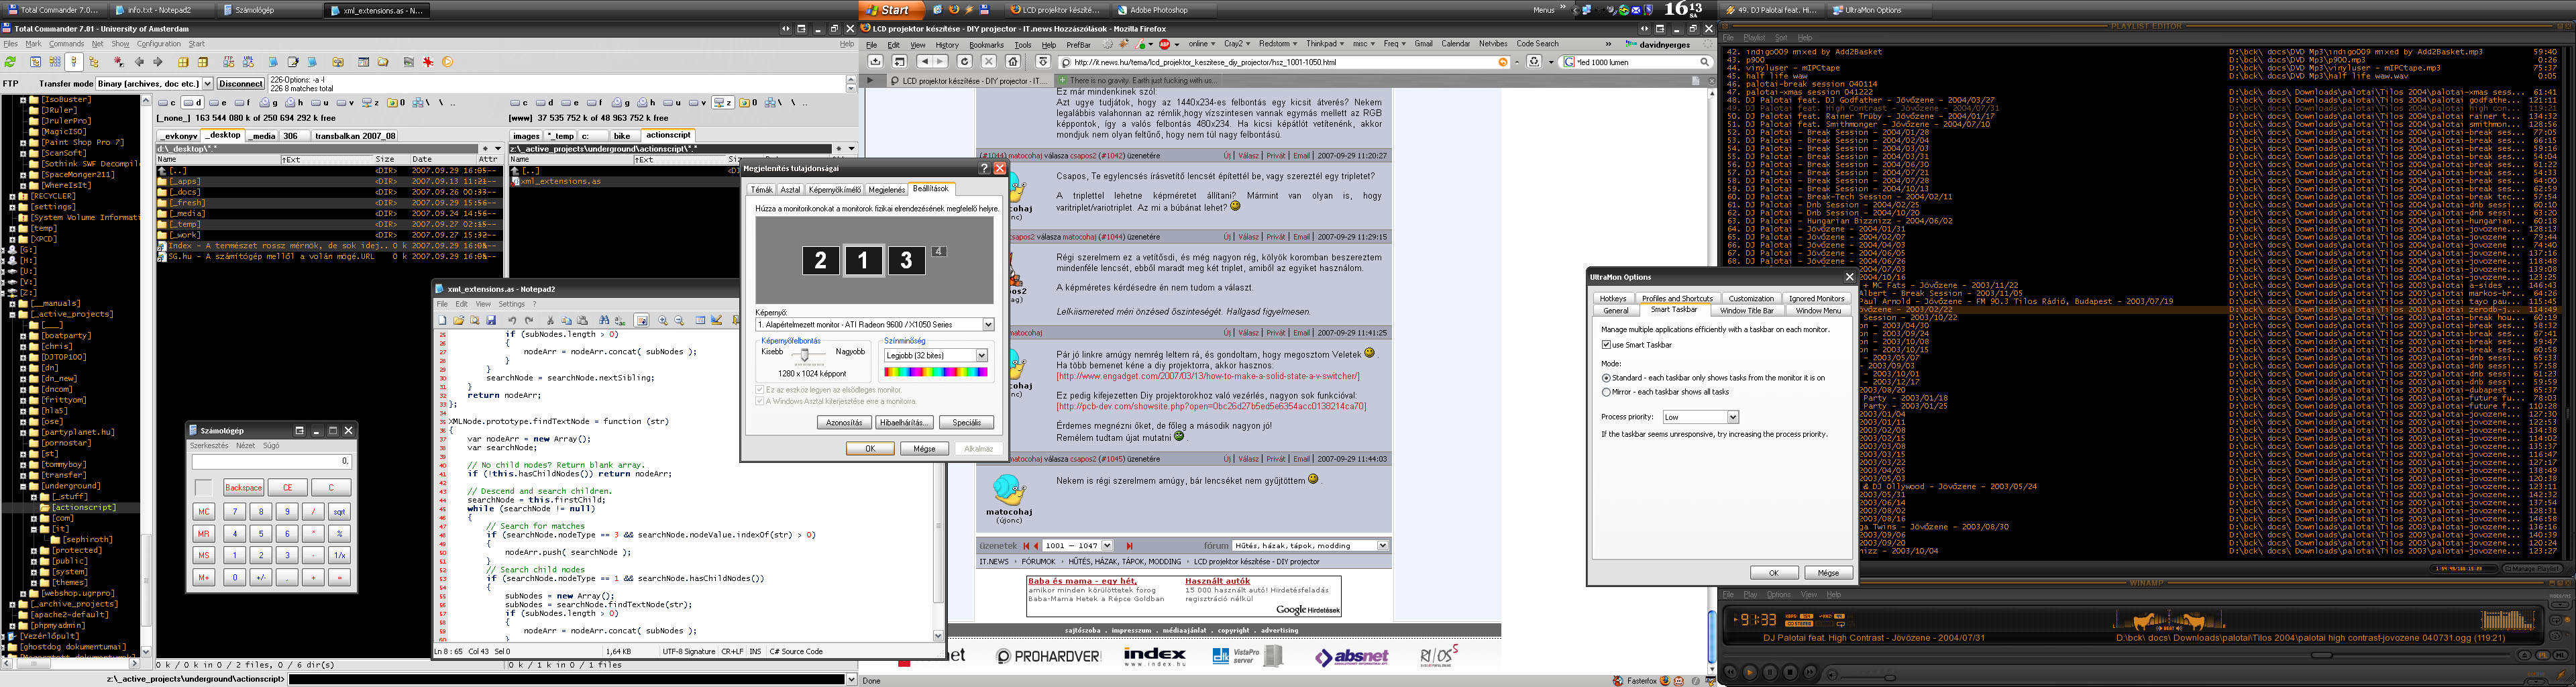Click the Winamp previous track button
This screenshot has width=2576, height=687.
point(1731,672)
